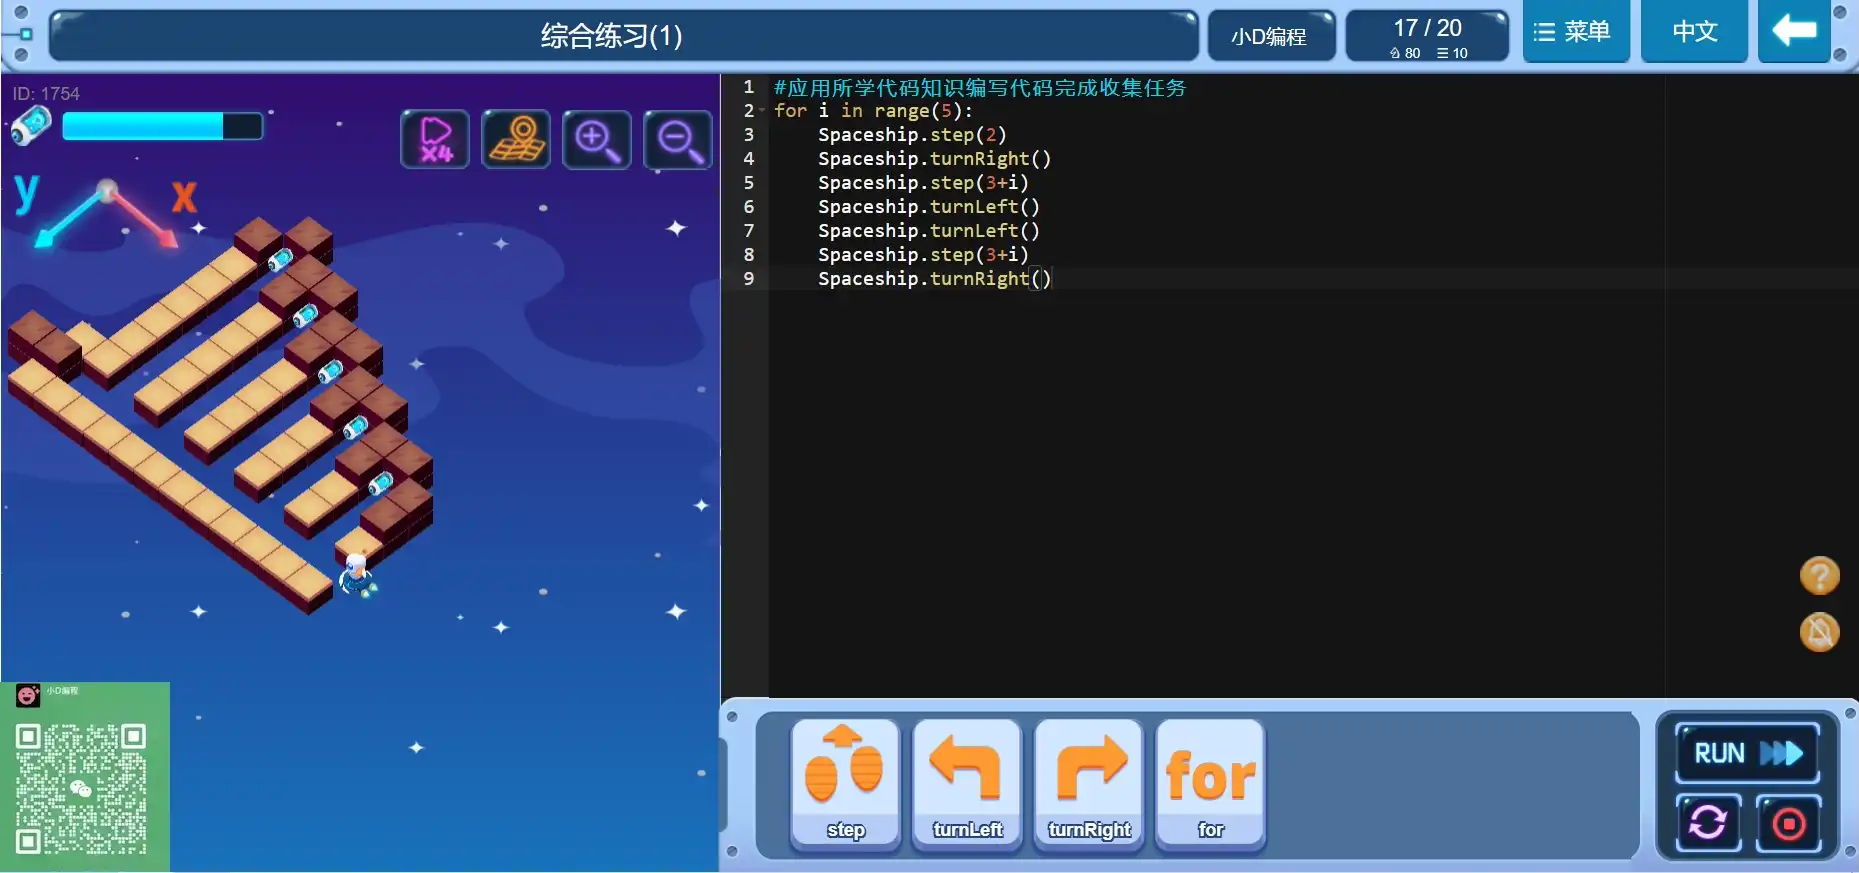The image size is (1859, 873).
Task: Toggle the notification bell mute icon
Action: [x=1819, y=632]
